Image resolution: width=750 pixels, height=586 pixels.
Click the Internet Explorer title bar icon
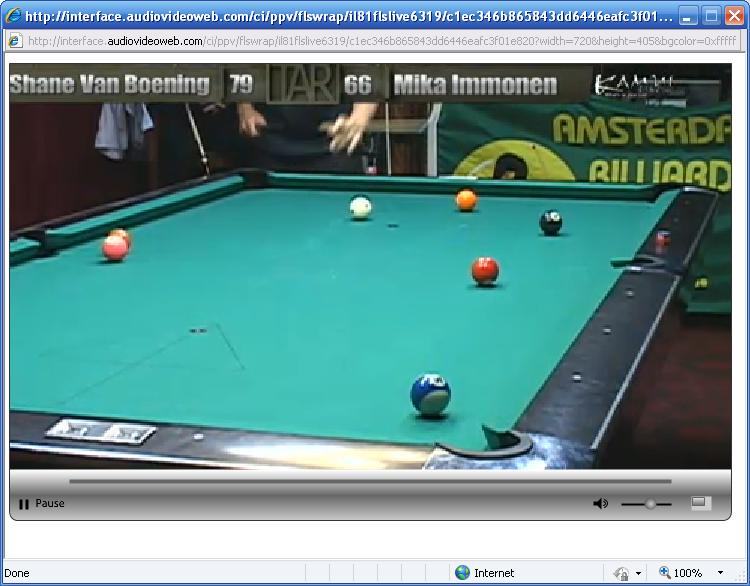[13, 16]
